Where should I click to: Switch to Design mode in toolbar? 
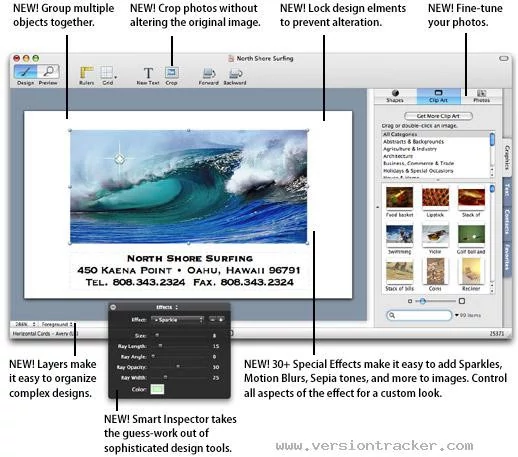coord(26,71)
